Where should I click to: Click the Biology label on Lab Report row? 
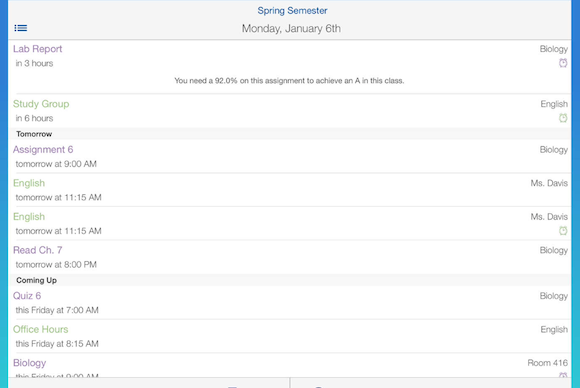coord(553,49)
